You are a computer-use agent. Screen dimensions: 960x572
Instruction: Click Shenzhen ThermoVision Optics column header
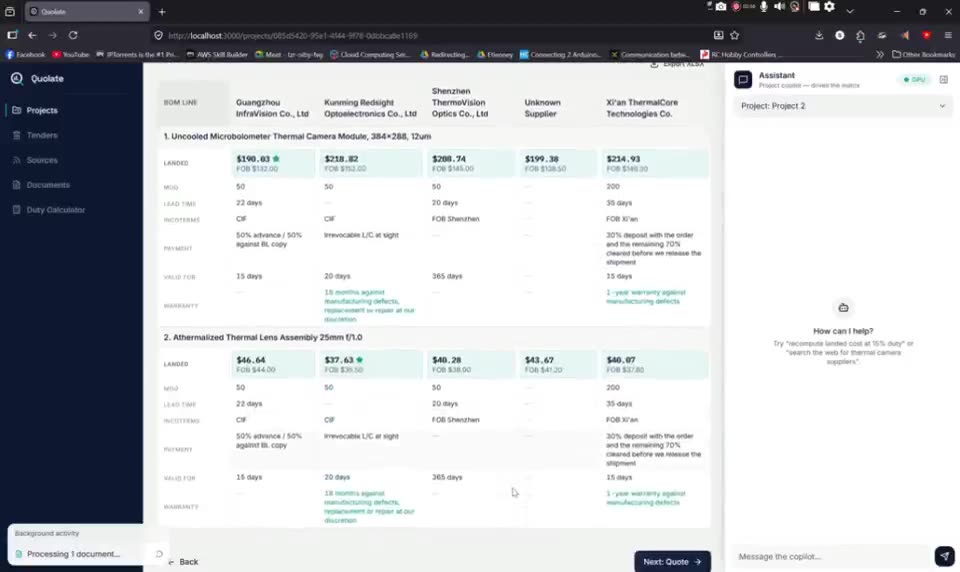pos(459,102)
